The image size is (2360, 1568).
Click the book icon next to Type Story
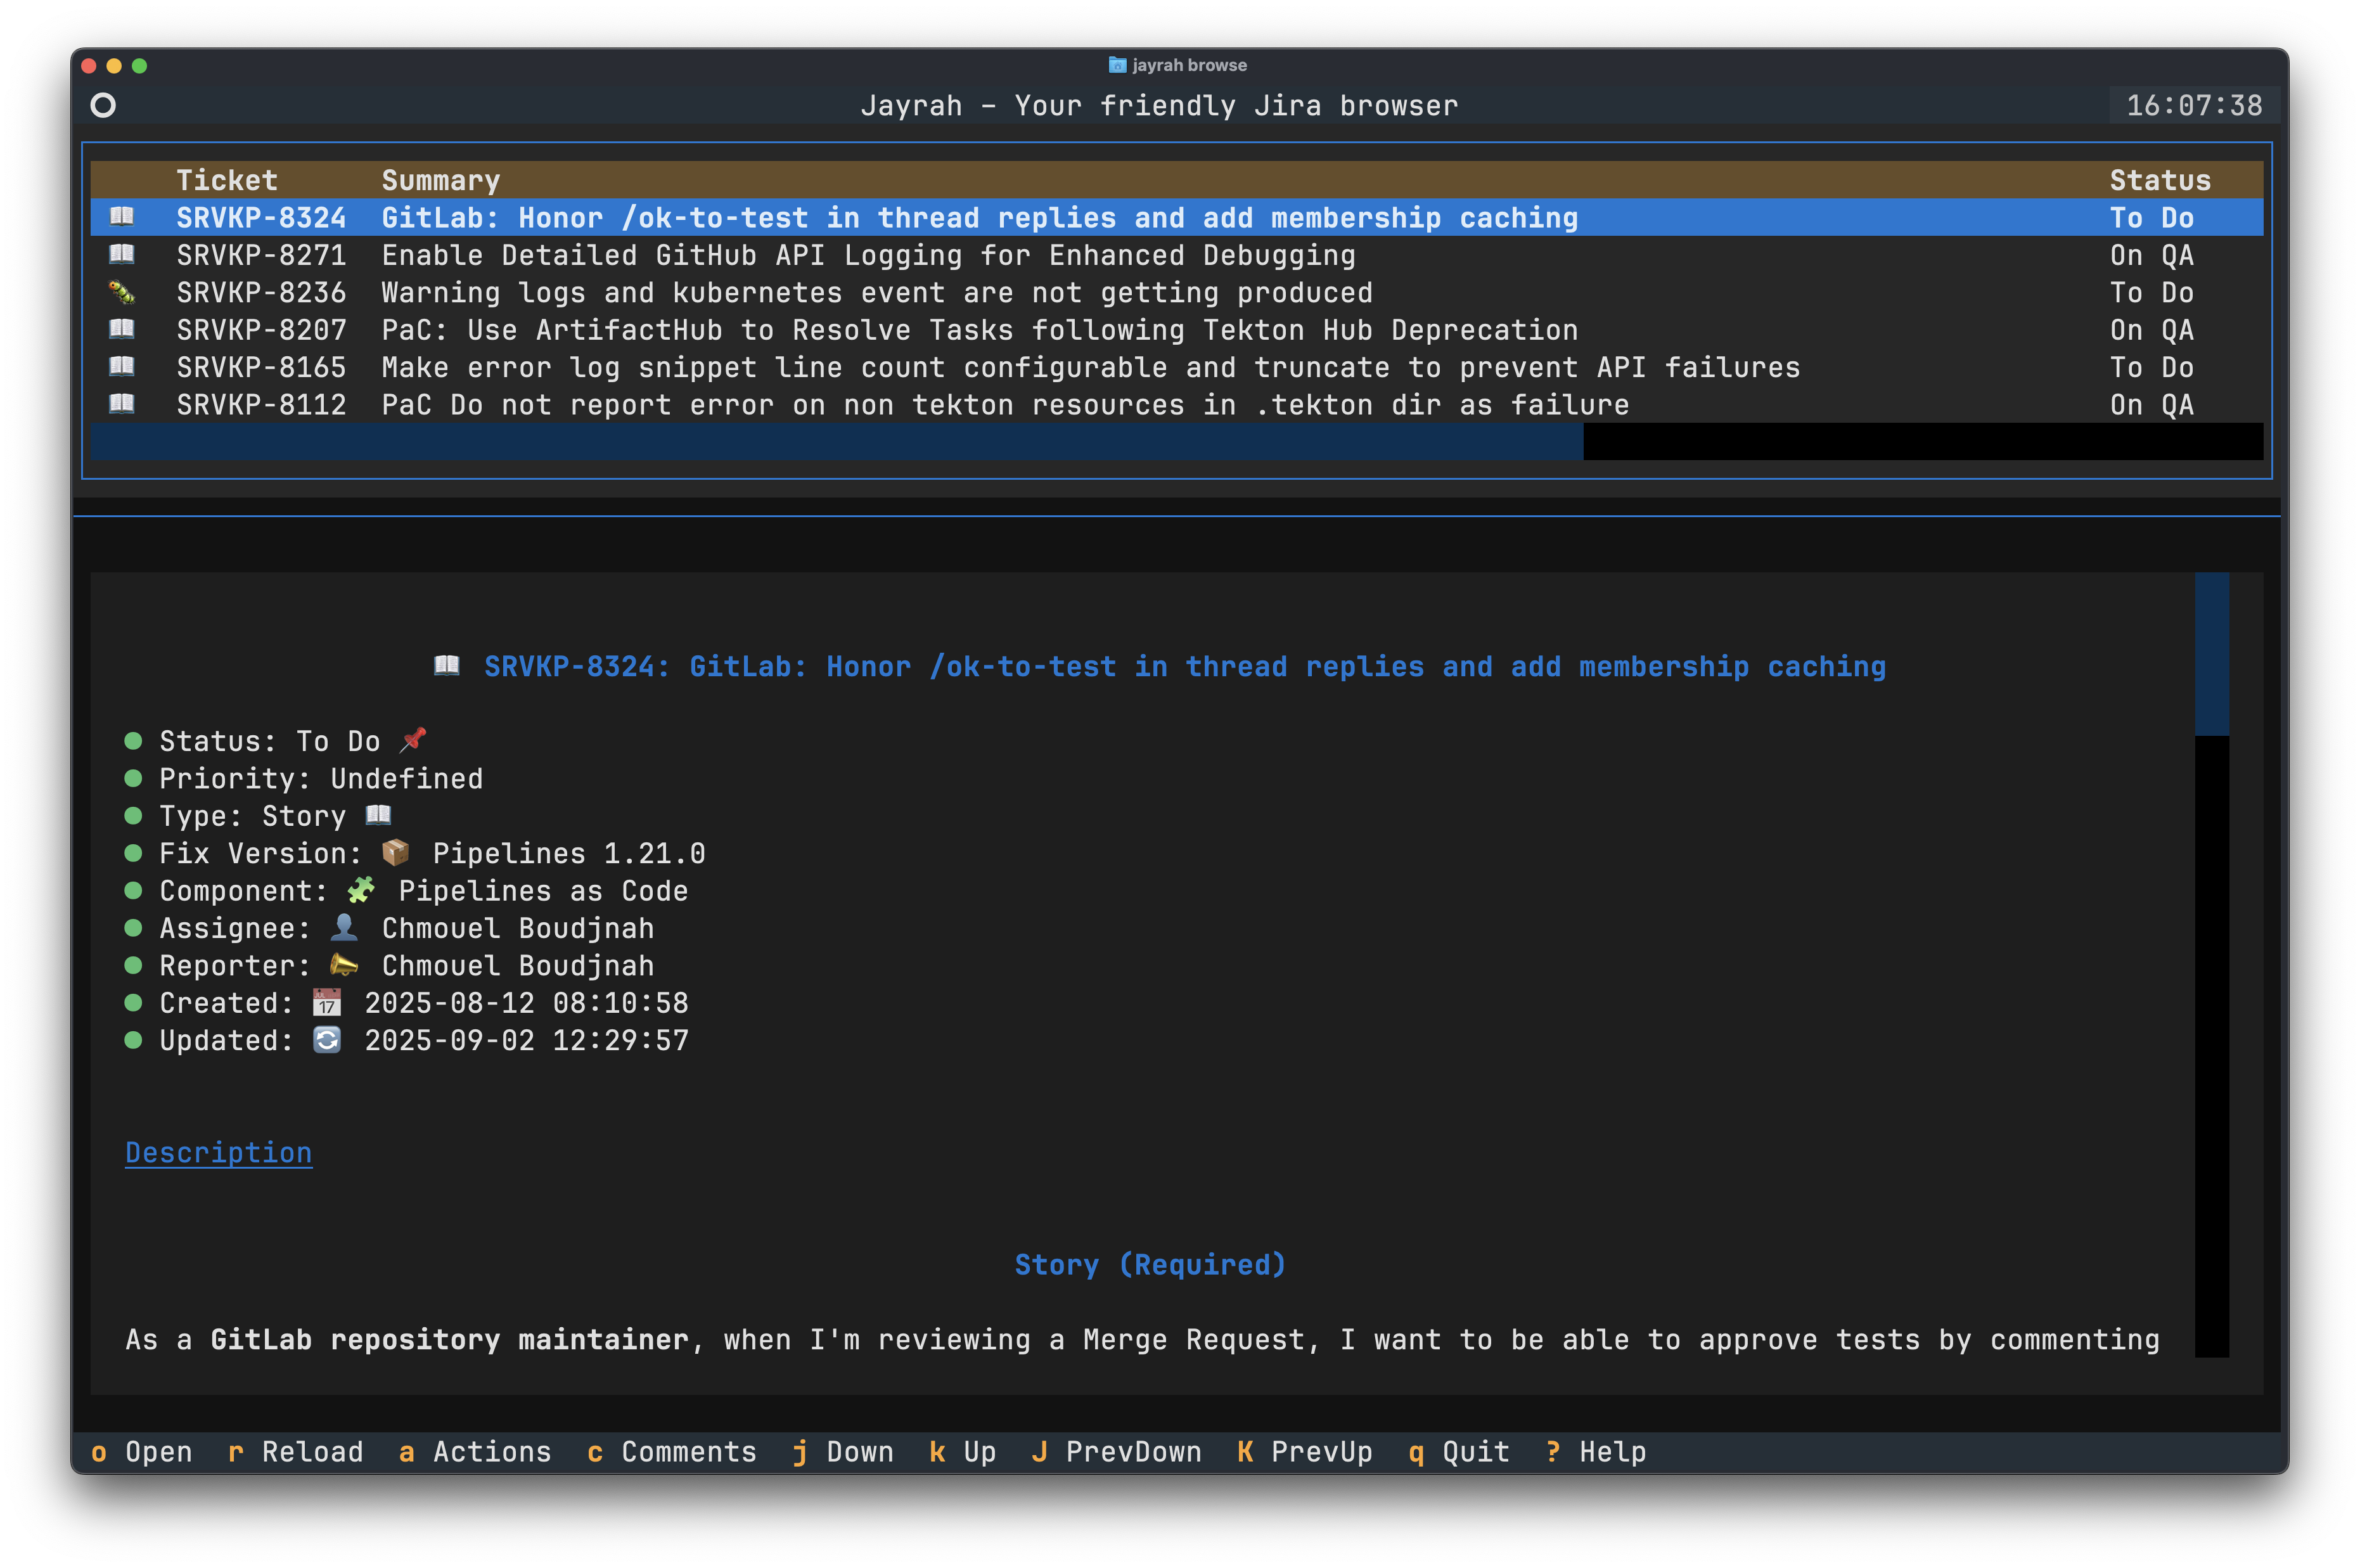click(378, 815)
